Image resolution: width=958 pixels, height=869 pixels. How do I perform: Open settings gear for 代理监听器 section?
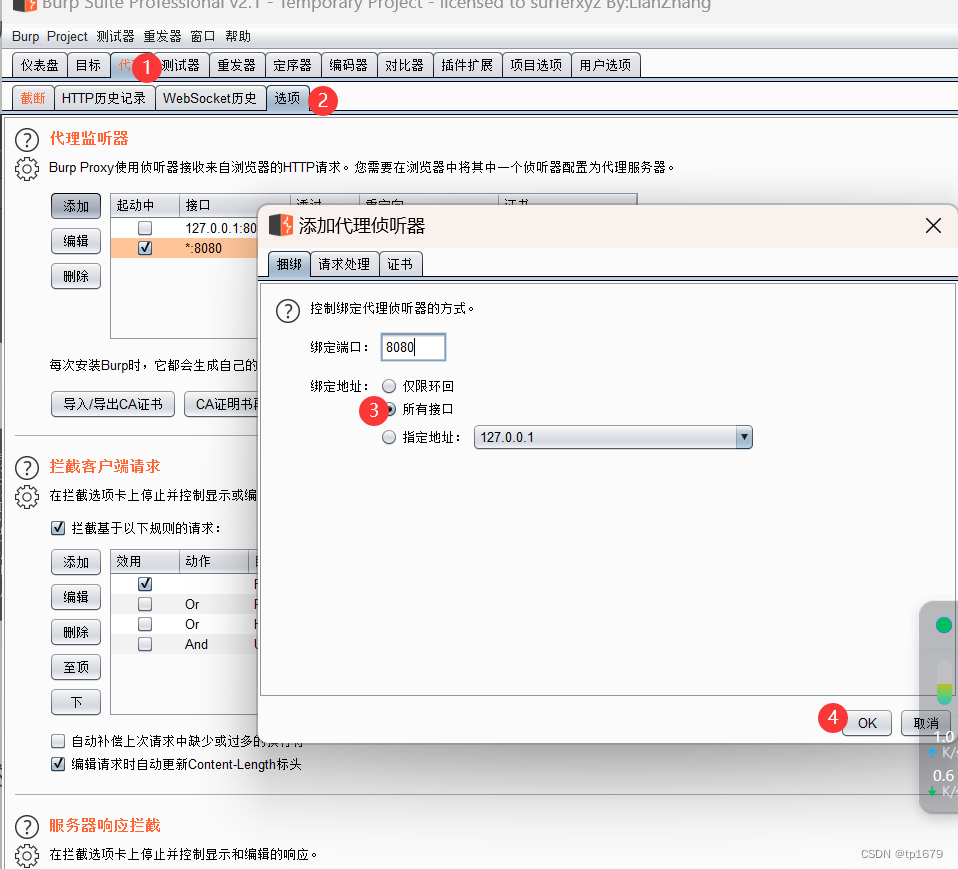[x=27, y=169]
